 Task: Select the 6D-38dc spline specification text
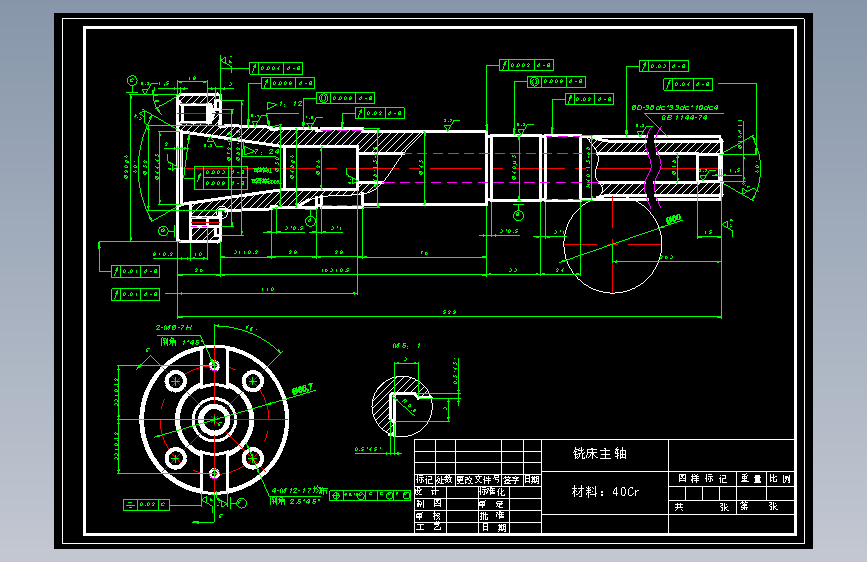point(675,107)
